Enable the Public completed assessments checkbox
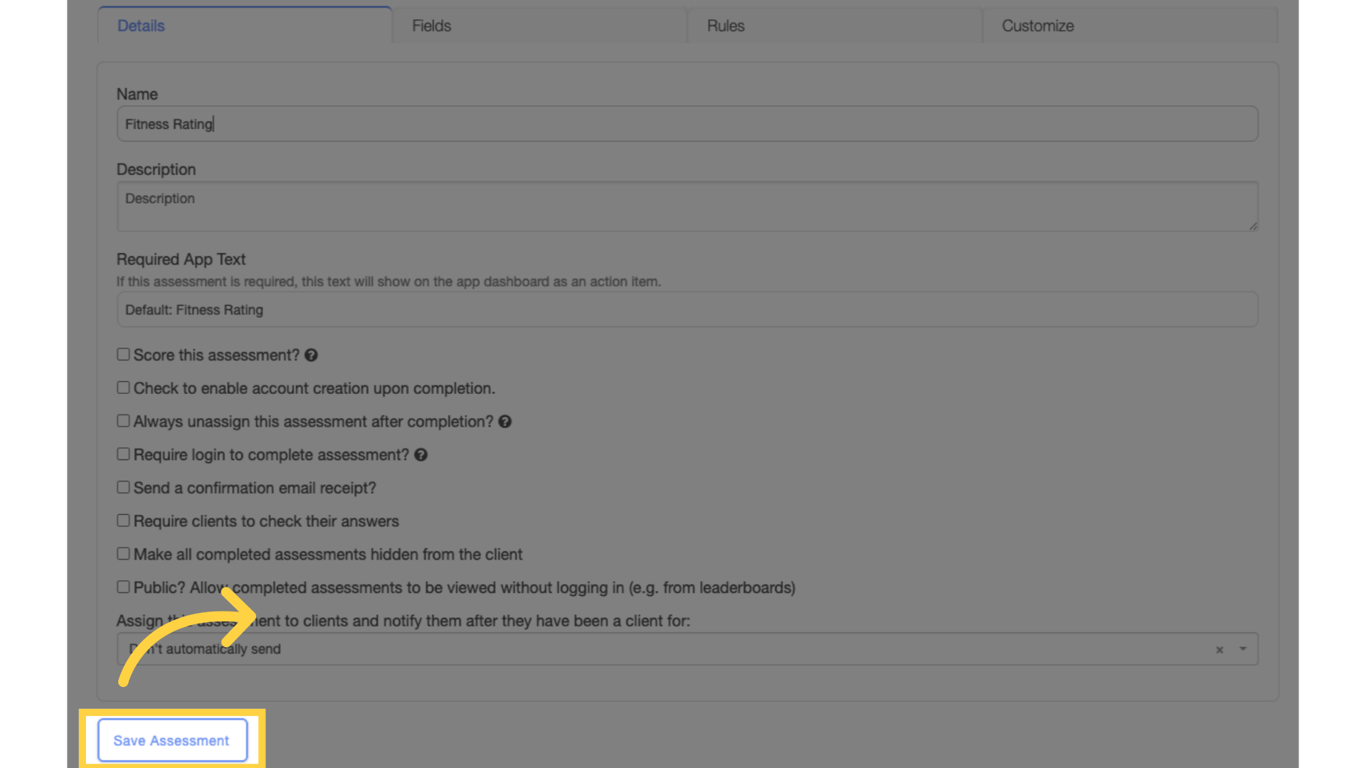 click(x=123, y=587)
